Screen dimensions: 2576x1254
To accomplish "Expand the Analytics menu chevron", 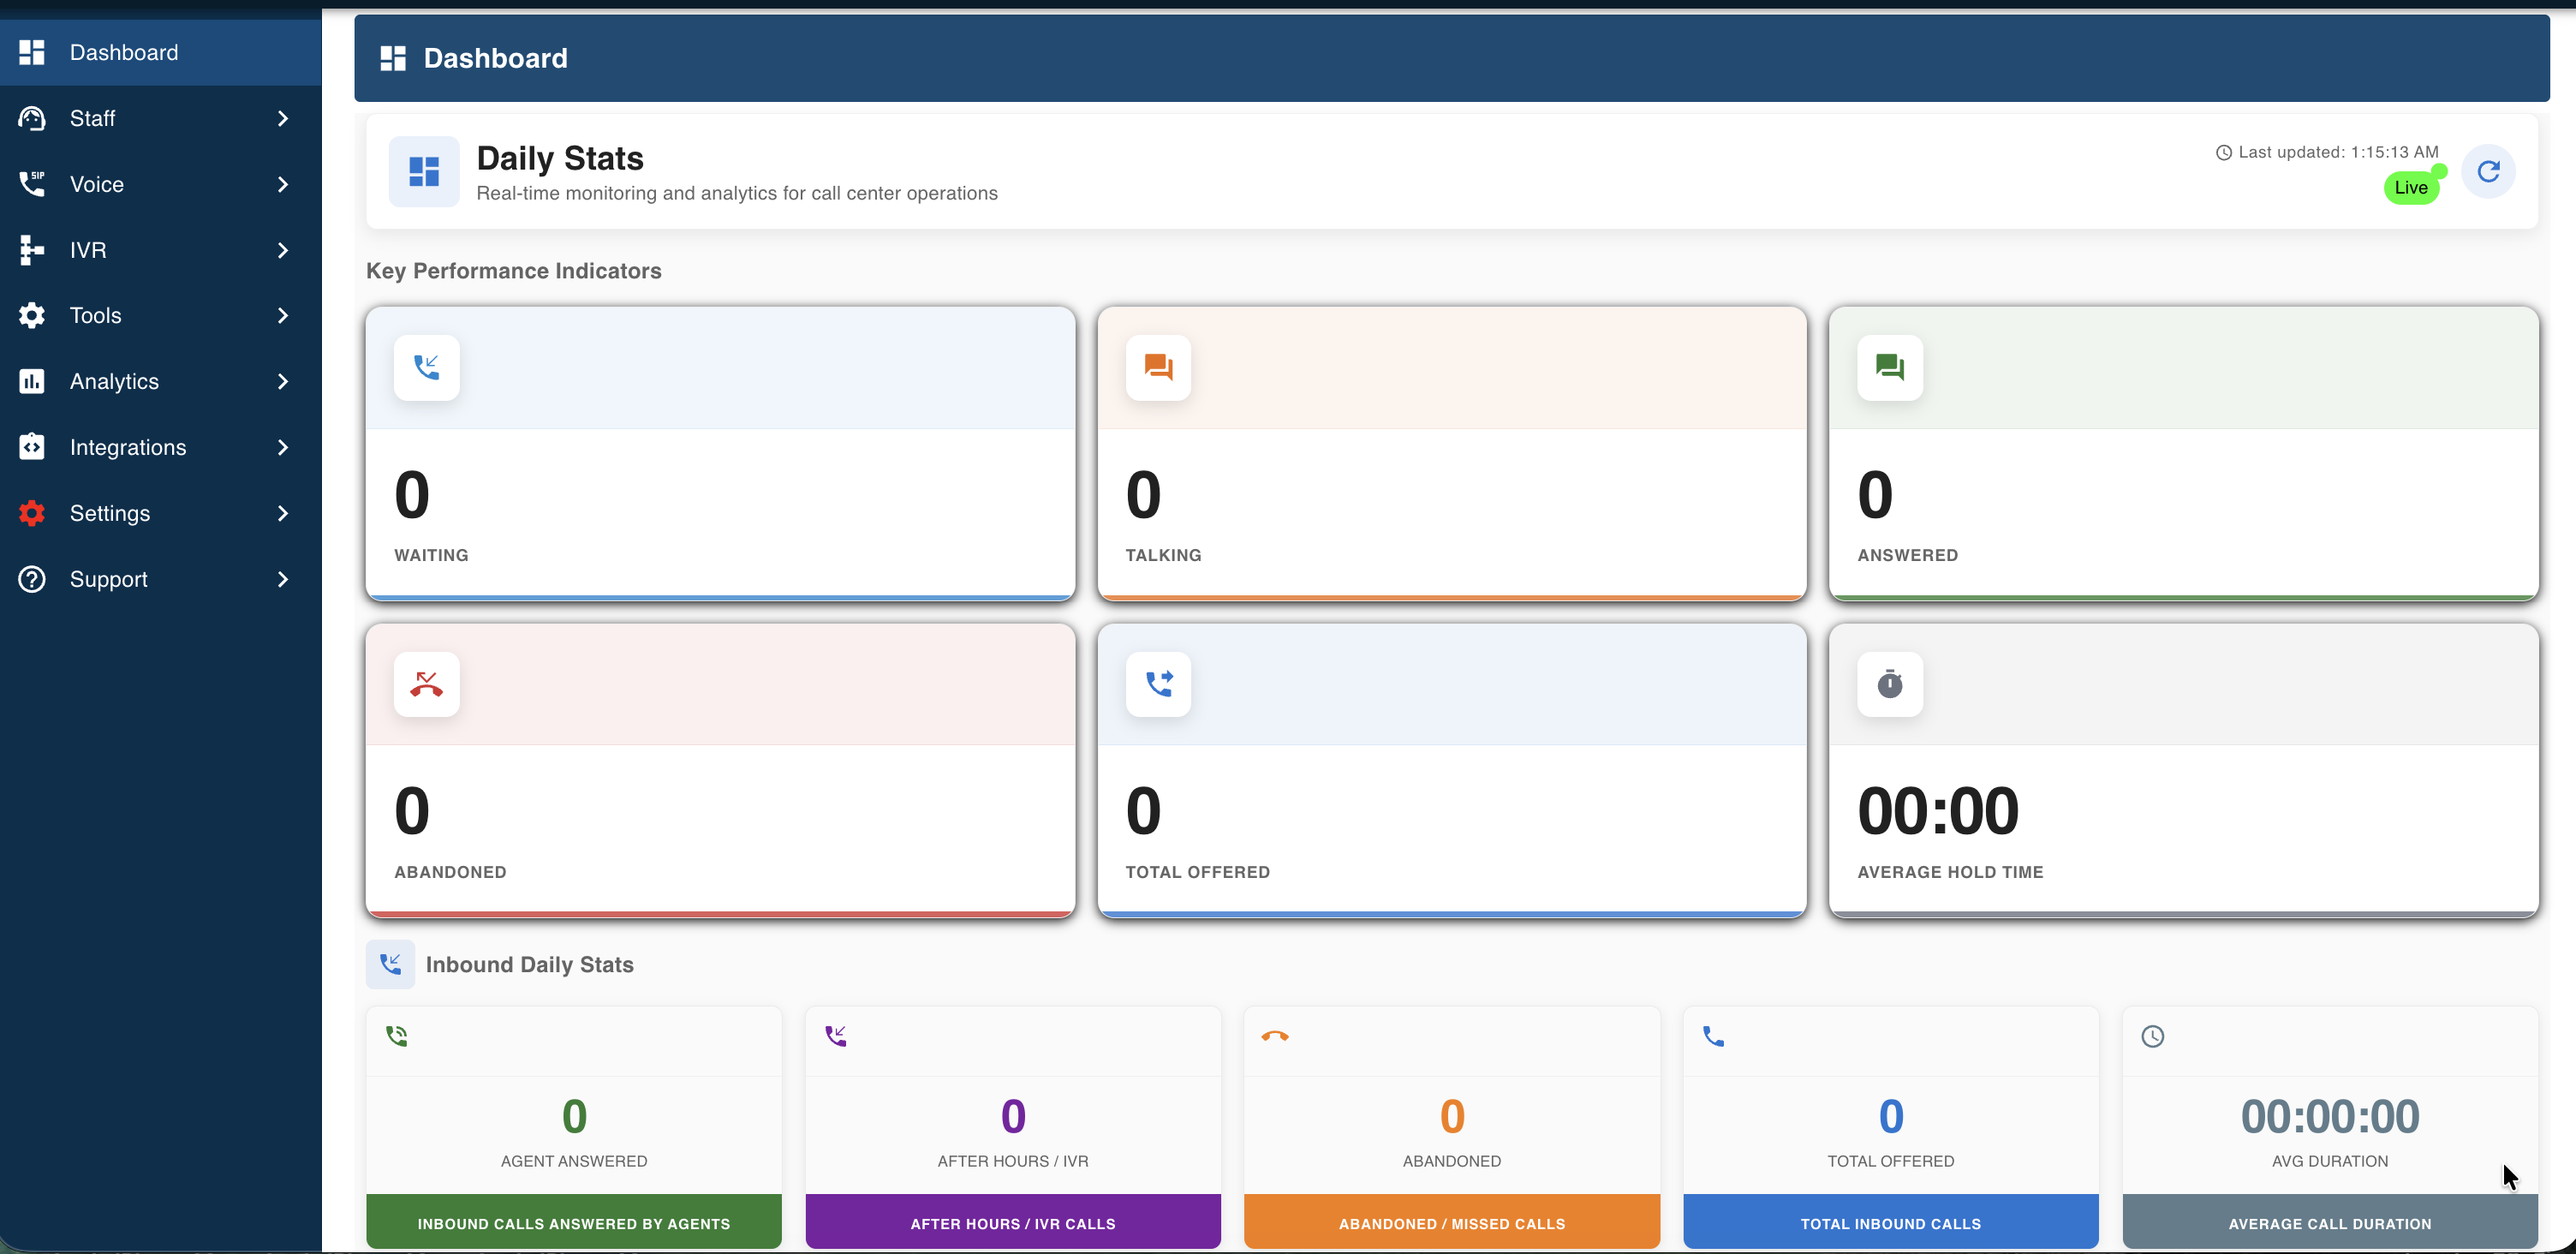I will point(283,381).
